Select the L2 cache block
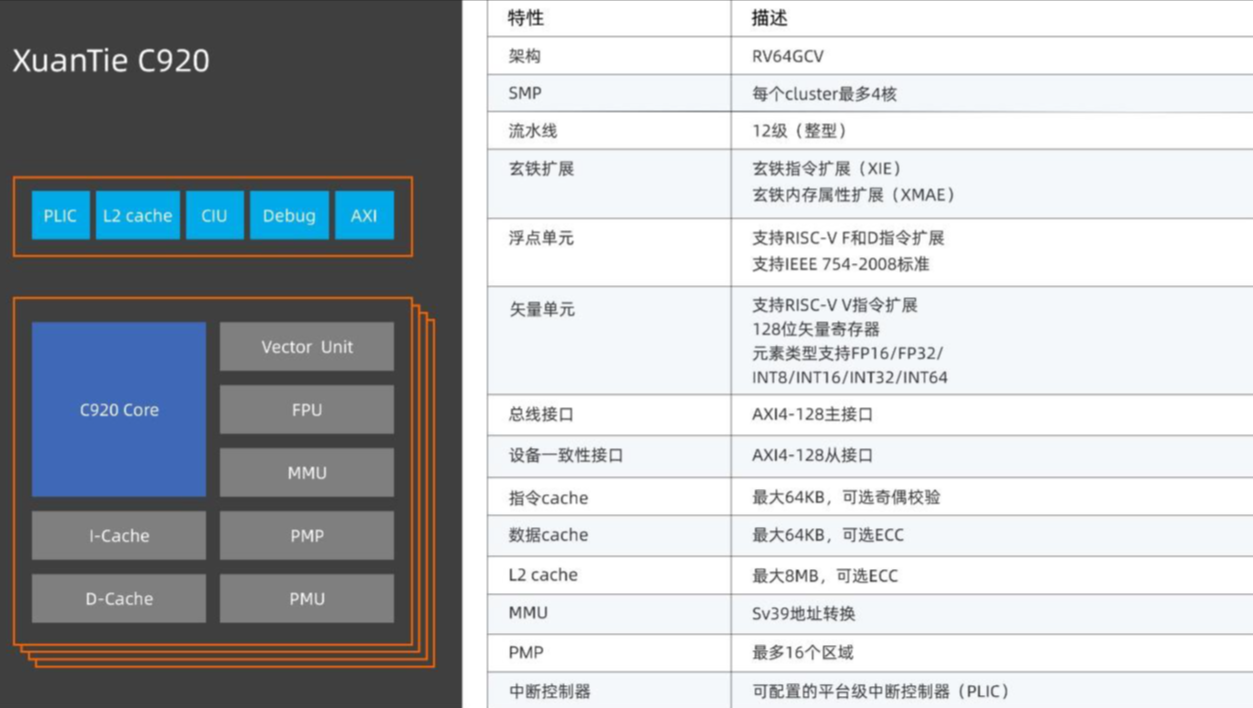This screenshot has height=708, width=1253. coord(138,215)
